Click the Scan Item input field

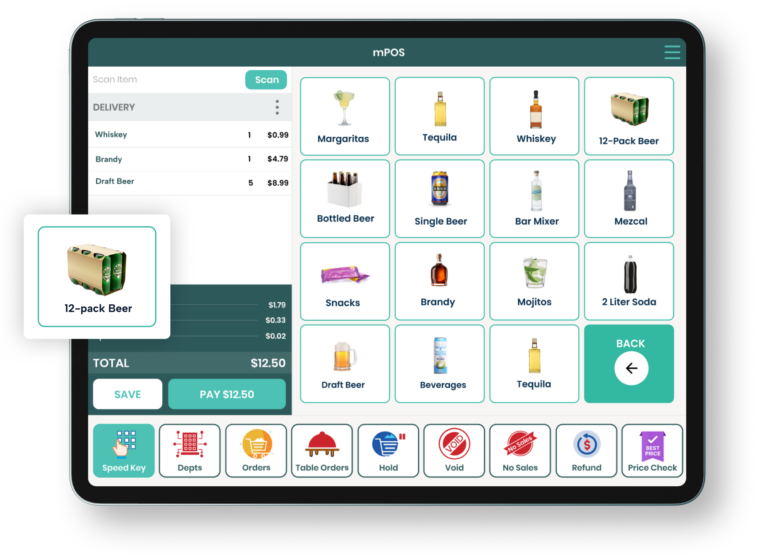pos(166,80)
